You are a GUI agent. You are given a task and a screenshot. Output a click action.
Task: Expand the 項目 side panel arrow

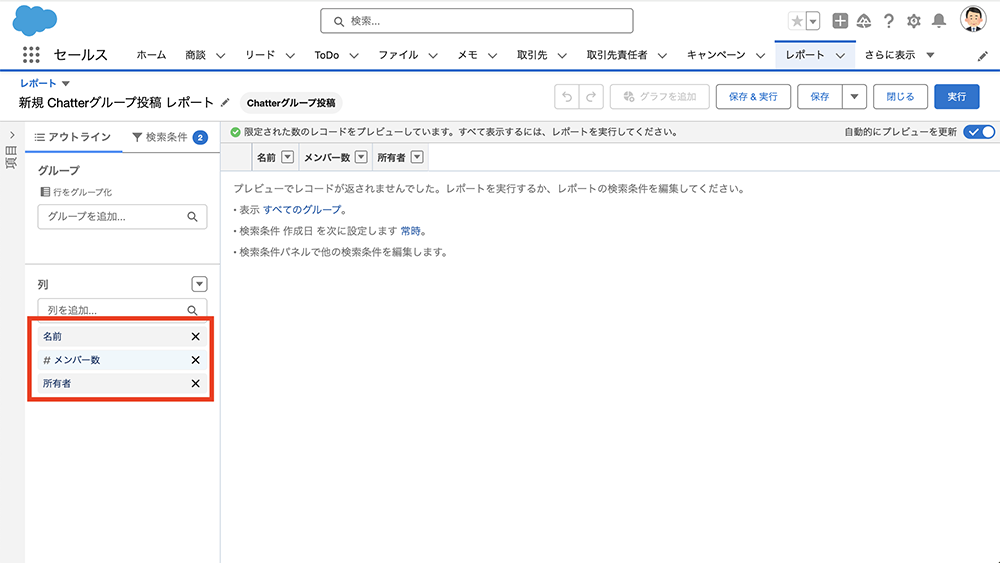12,135
